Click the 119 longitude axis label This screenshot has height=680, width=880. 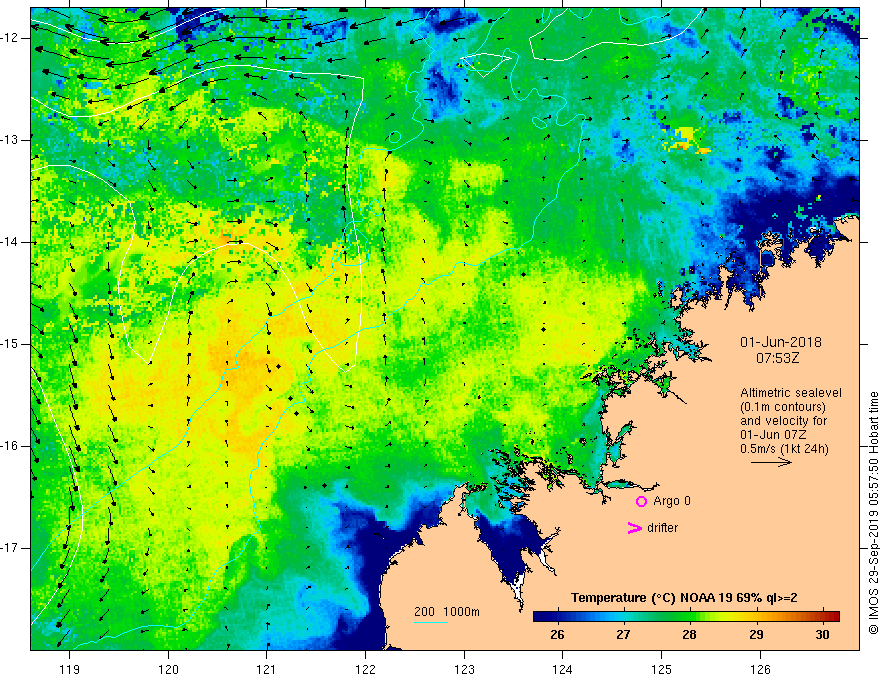click(x=70, y=669)
